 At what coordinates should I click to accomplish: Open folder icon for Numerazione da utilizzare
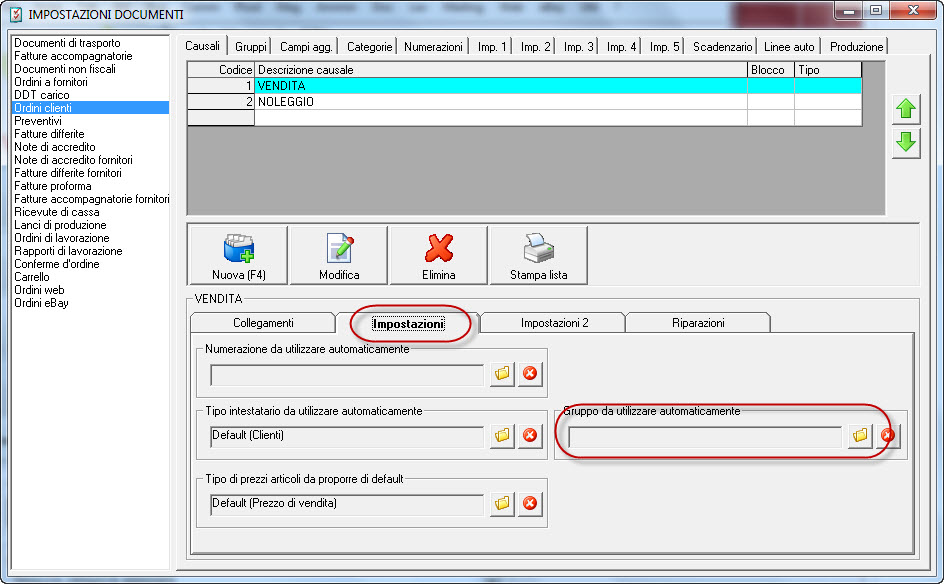point(502,373)
